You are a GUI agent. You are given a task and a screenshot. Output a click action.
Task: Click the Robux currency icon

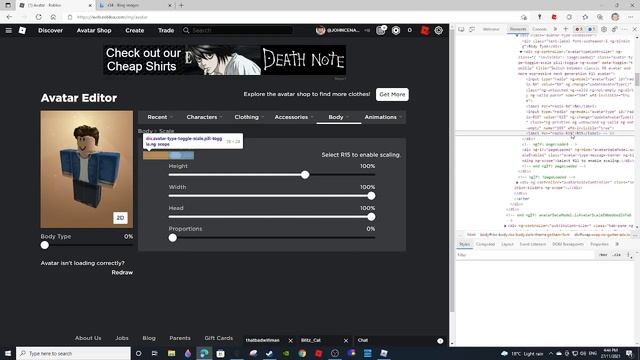[396, 30]
